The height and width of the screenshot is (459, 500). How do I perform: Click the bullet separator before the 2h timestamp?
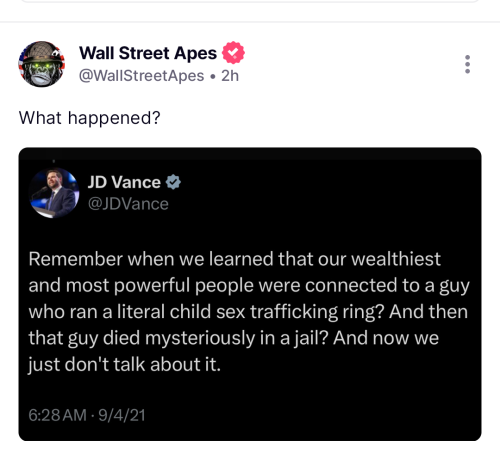[213, 76]
